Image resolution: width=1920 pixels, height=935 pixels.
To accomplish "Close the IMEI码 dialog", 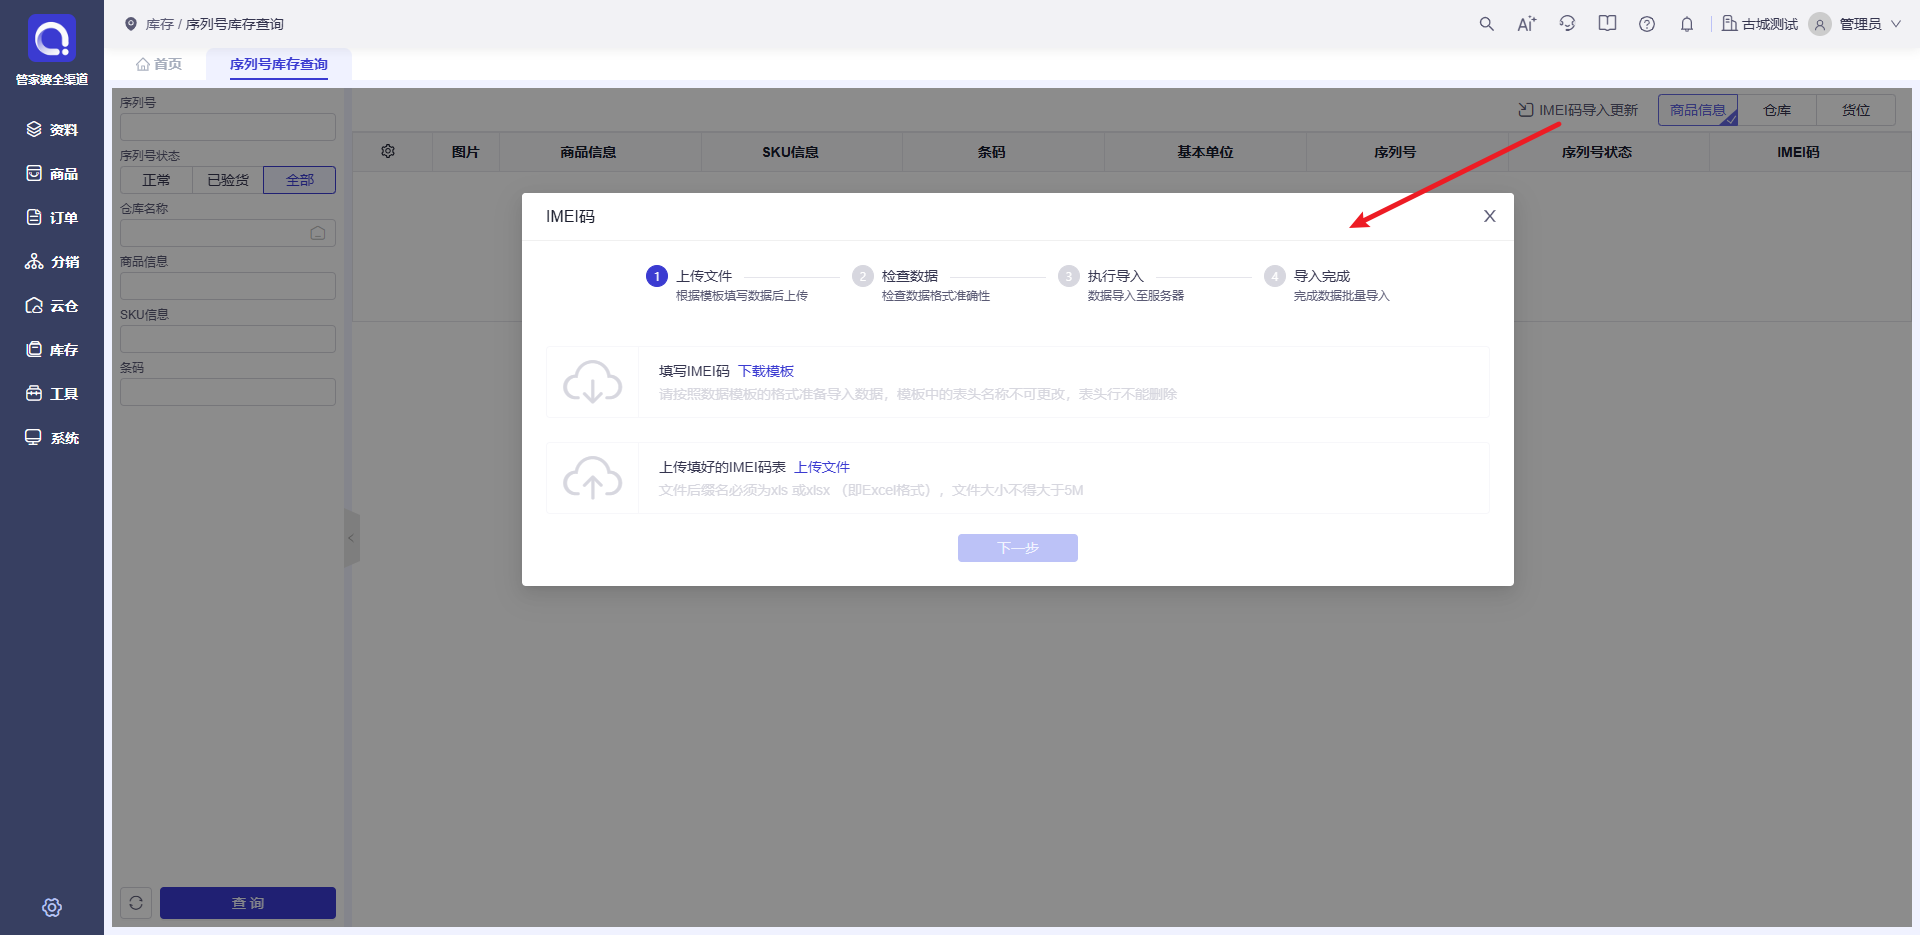I will [x=1489, y=216].
